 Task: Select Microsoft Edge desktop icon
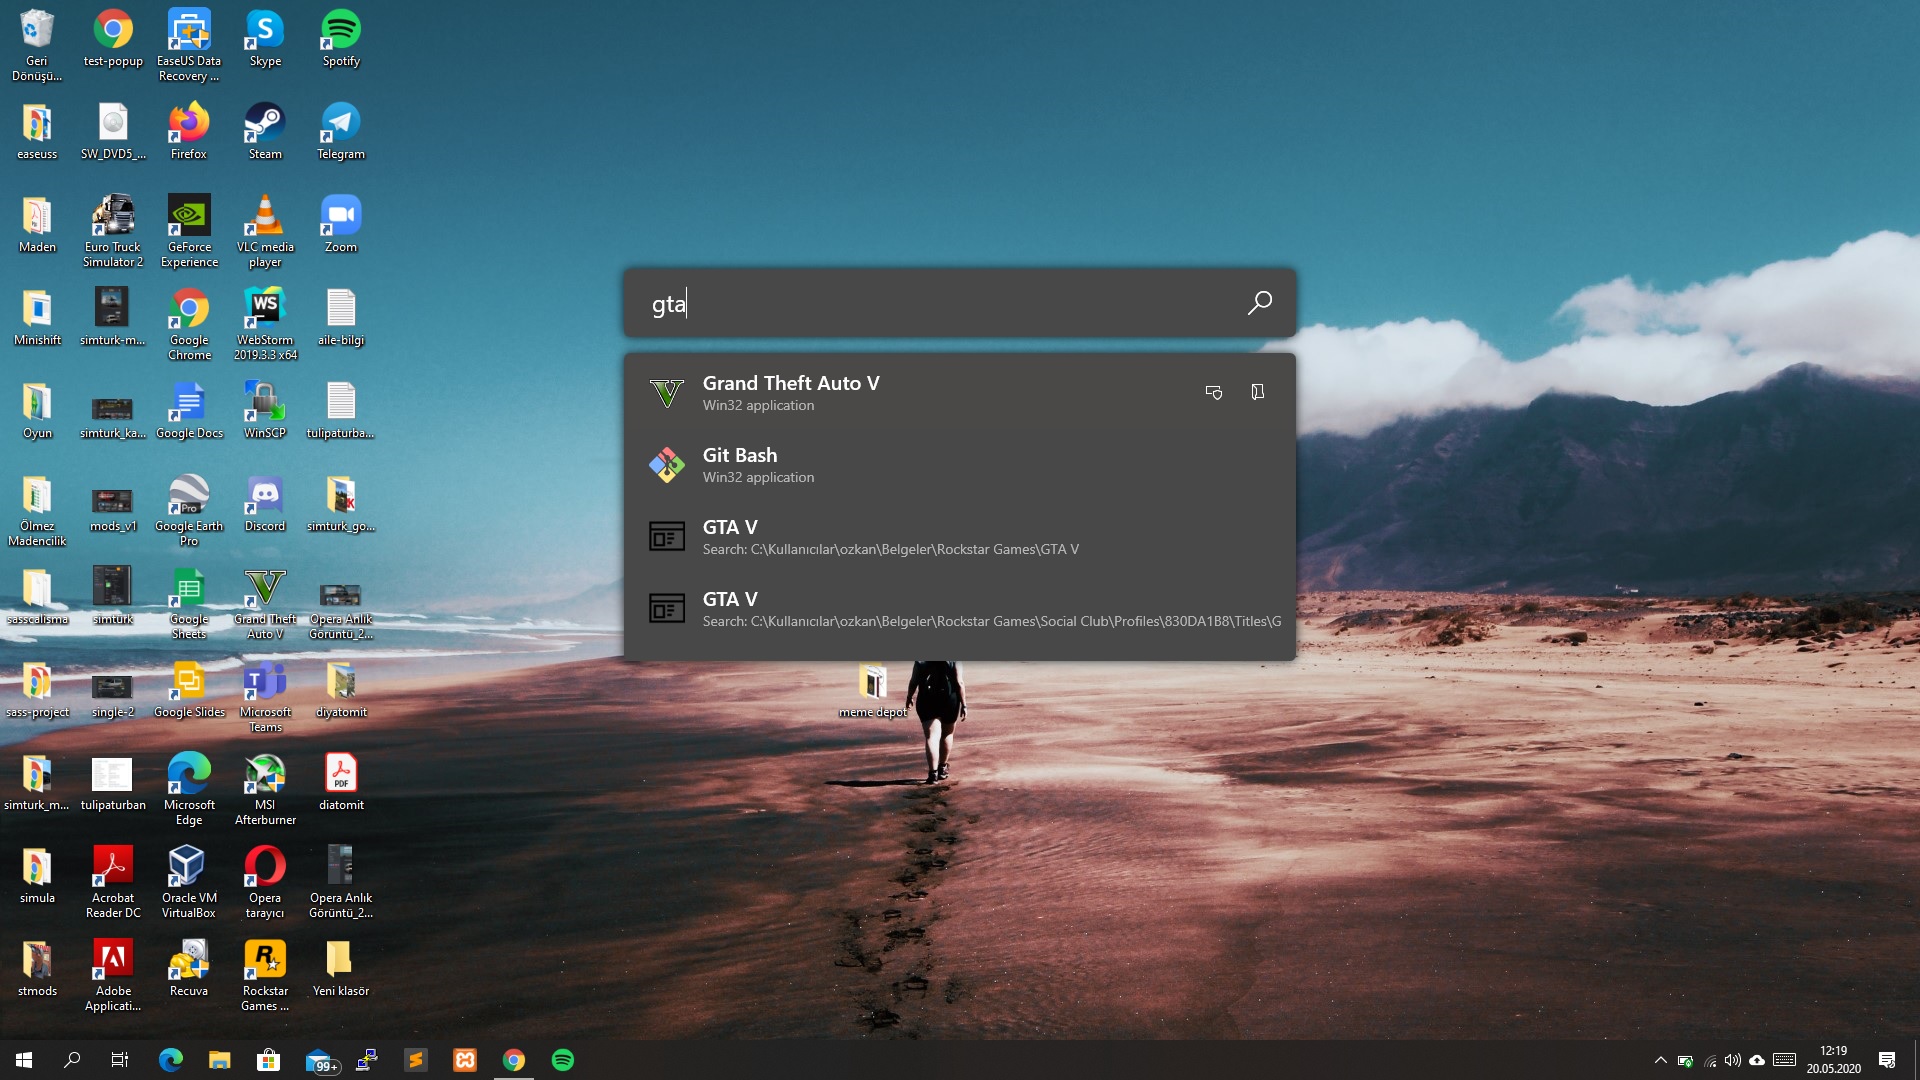(189, 790)
